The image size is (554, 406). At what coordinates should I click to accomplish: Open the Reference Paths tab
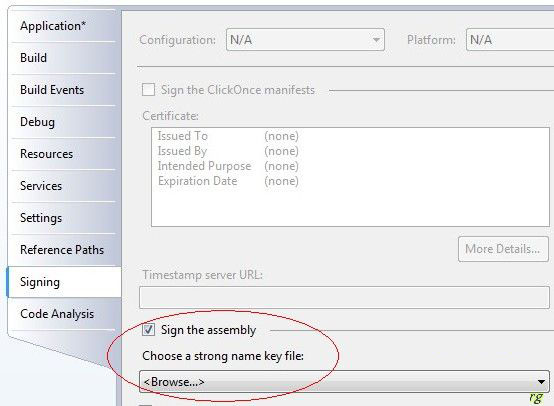(63, 250)
